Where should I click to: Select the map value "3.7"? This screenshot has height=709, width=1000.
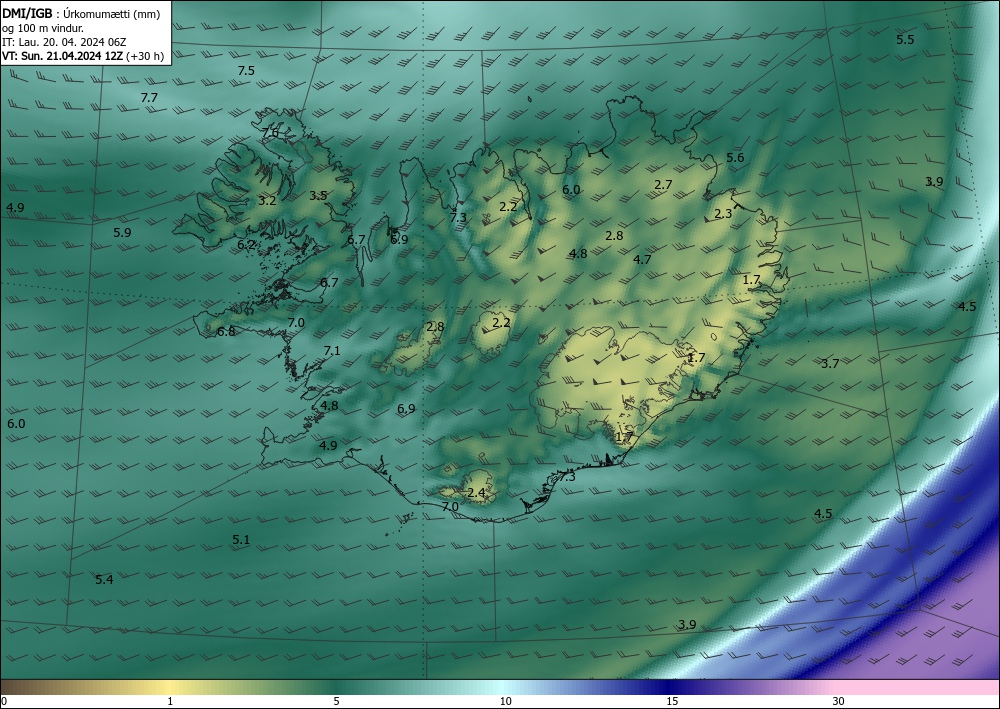pyautogui.click(x=830, y=364)
